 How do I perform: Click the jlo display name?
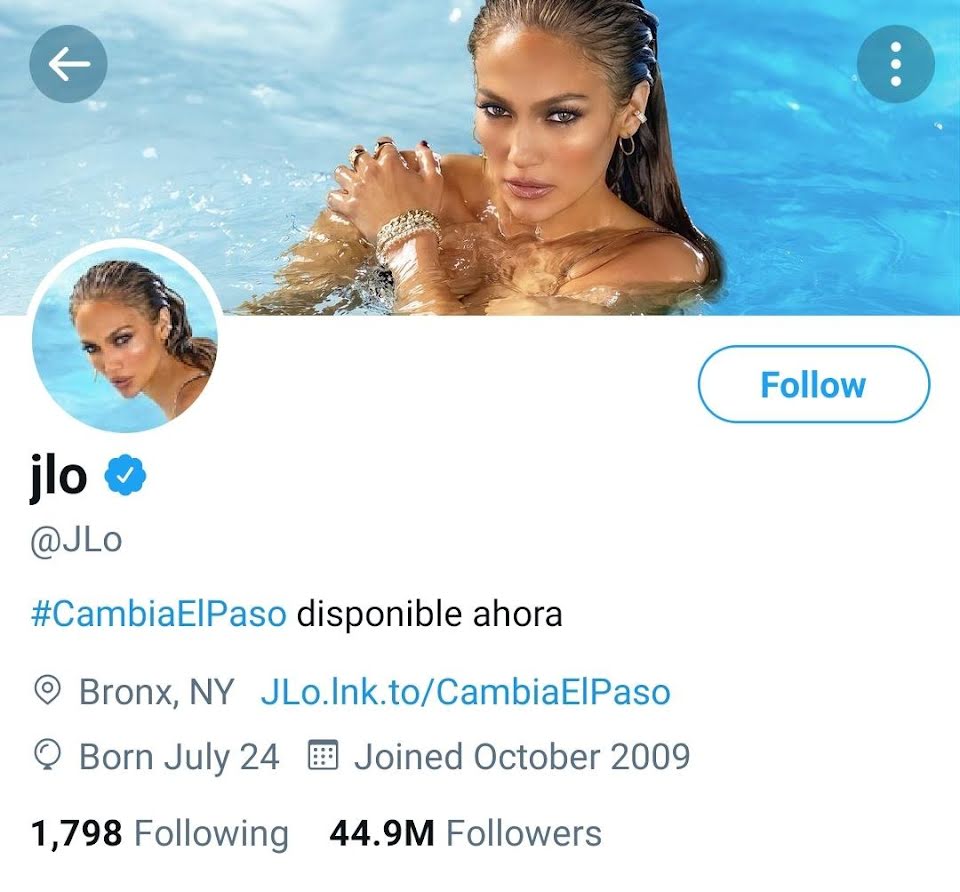[58, 476]
